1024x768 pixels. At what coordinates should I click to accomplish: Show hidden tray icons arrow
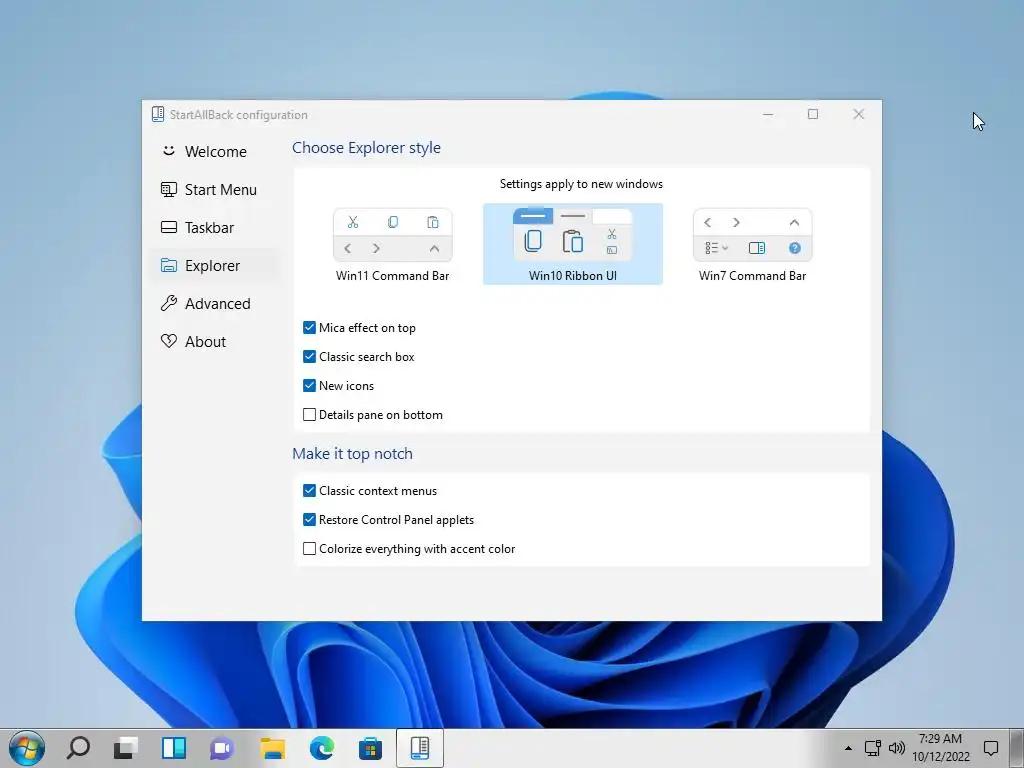click(848, 748)
